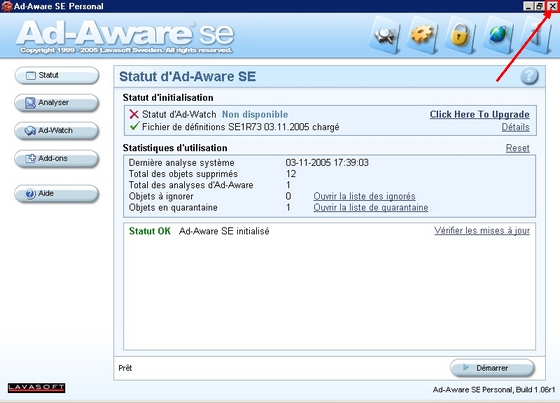Screen dimensions: 560x403
Task: Click Ad-Aware SE initialisé message
Action: [224, 231]
